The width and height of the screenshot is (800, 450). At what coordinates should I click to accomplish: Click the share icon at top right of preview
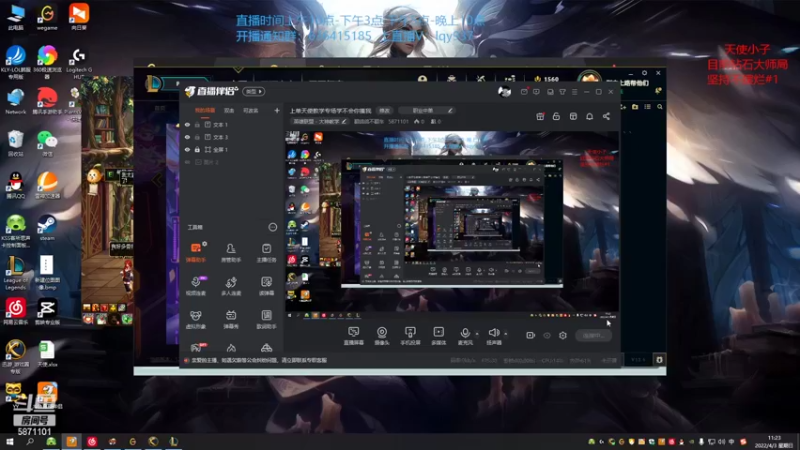[606, 116]
